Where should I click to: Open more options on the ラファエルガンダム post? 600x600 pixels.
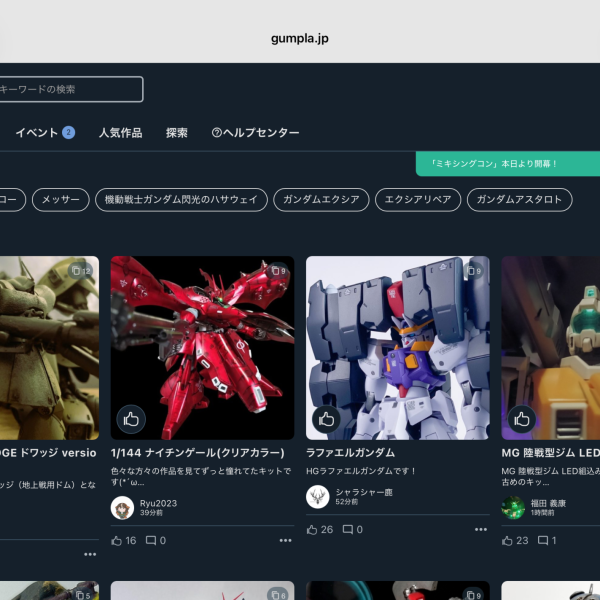481,530
